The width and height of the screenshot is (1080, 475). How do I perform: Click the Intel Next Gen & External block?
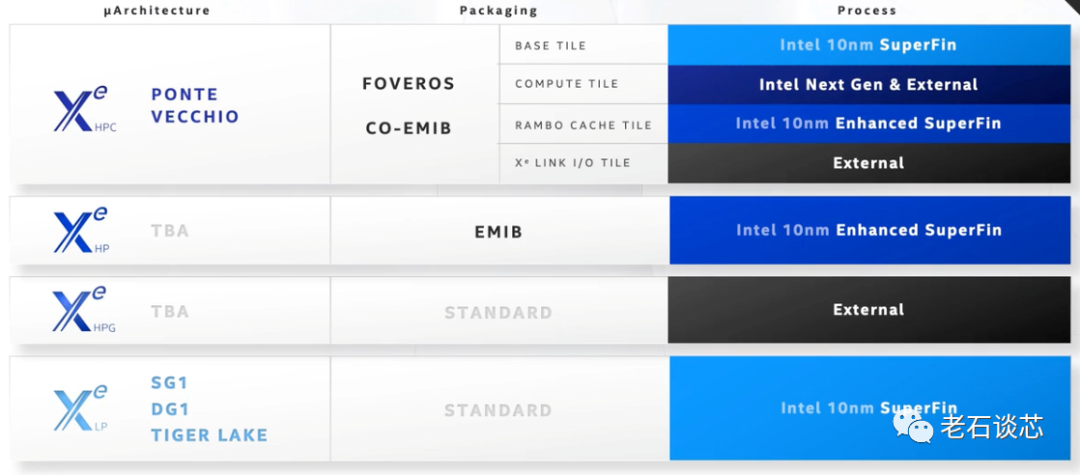pyautogui.click(x=868, y=85)
